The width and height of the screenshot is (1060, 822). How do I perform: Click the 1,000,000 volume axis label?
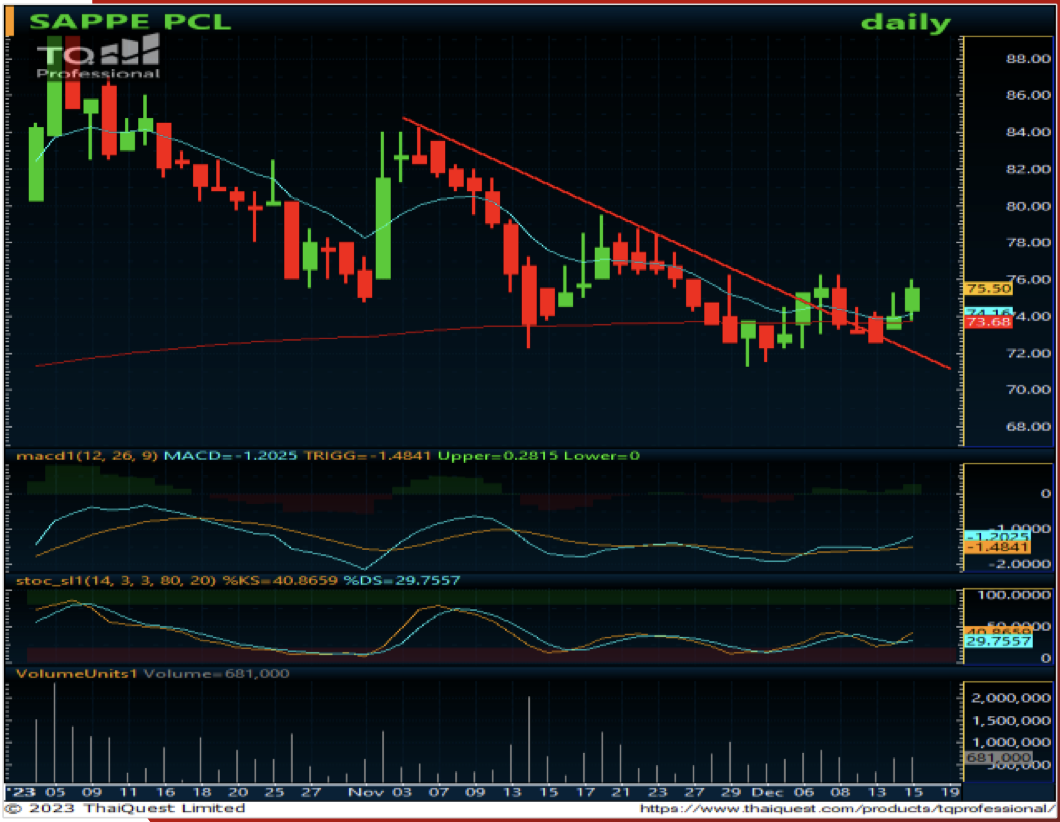(1011, 744)
